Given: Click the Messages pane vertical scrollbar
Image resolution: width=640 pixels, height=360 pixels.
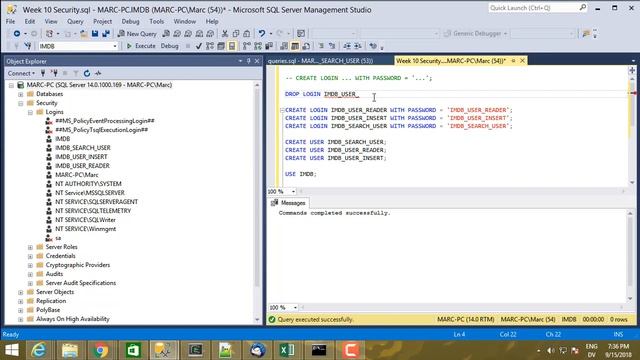Looking at the screenshot, I should (630, 256).
